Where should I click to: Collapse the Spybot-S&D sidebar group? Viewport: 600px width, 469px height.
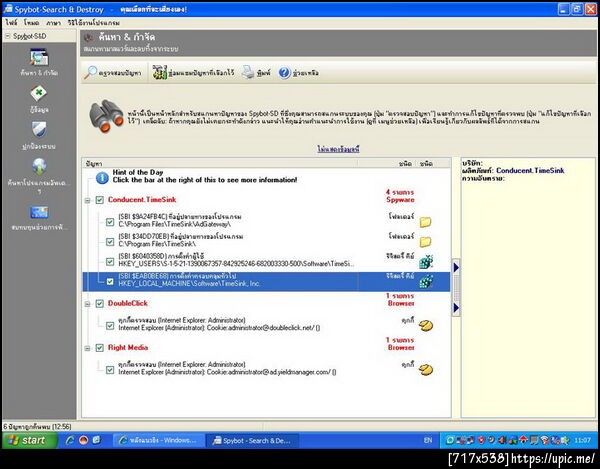click(8, 36)
